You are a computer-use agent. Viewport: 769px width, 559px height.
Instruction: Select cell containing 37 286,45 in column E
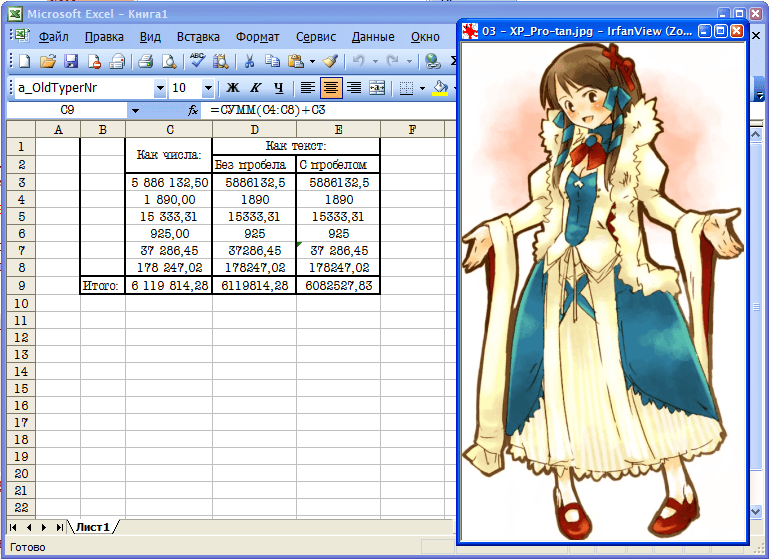(338, 251)
